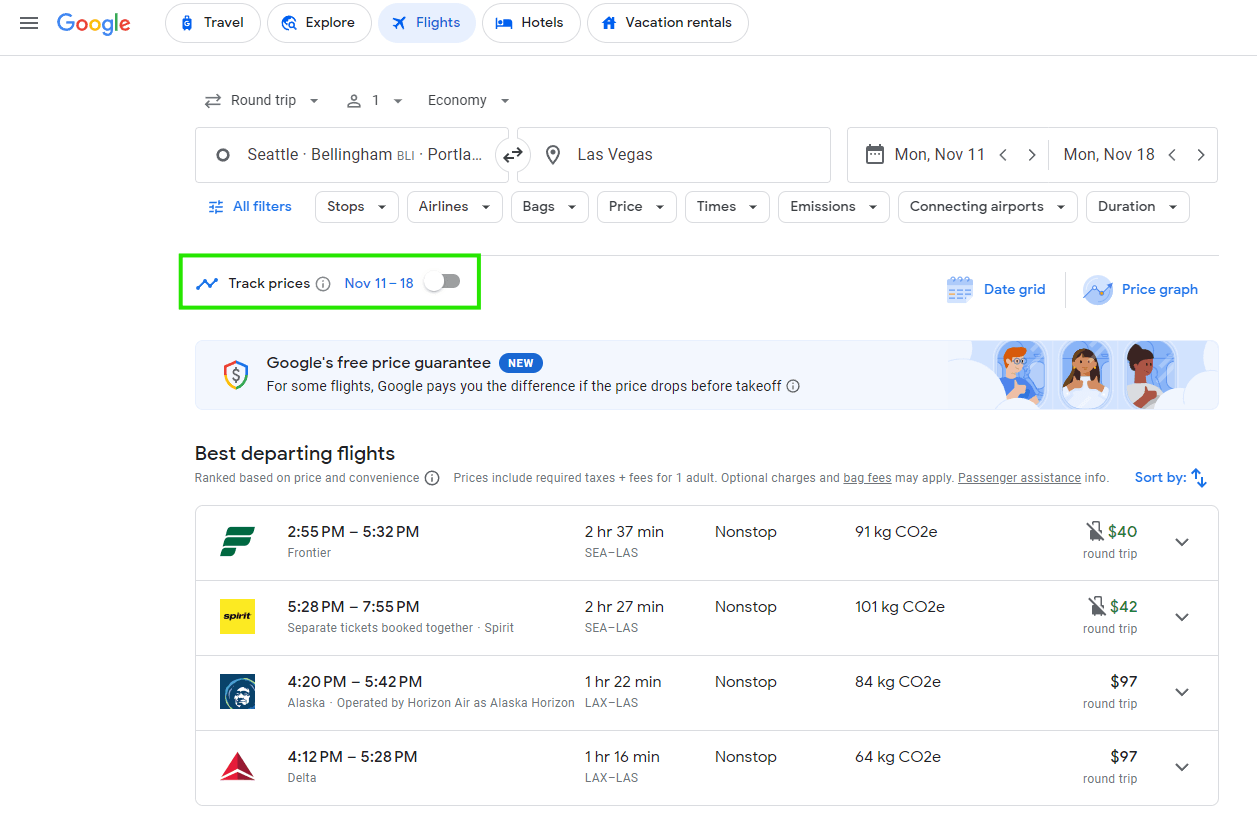Click the Spirit airline logo

click(237, 615)
